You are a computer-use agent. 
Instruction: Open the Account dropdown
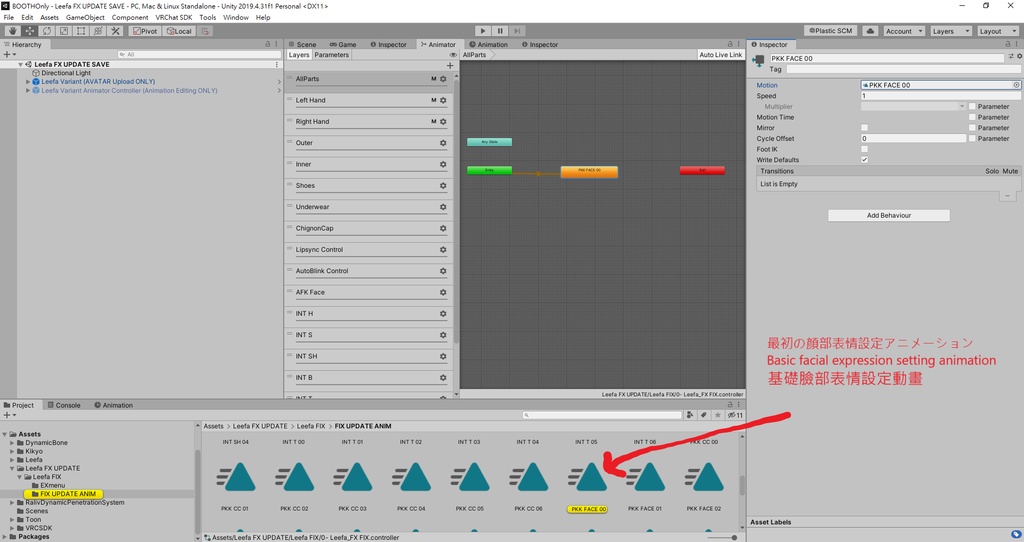coord(903,31)
